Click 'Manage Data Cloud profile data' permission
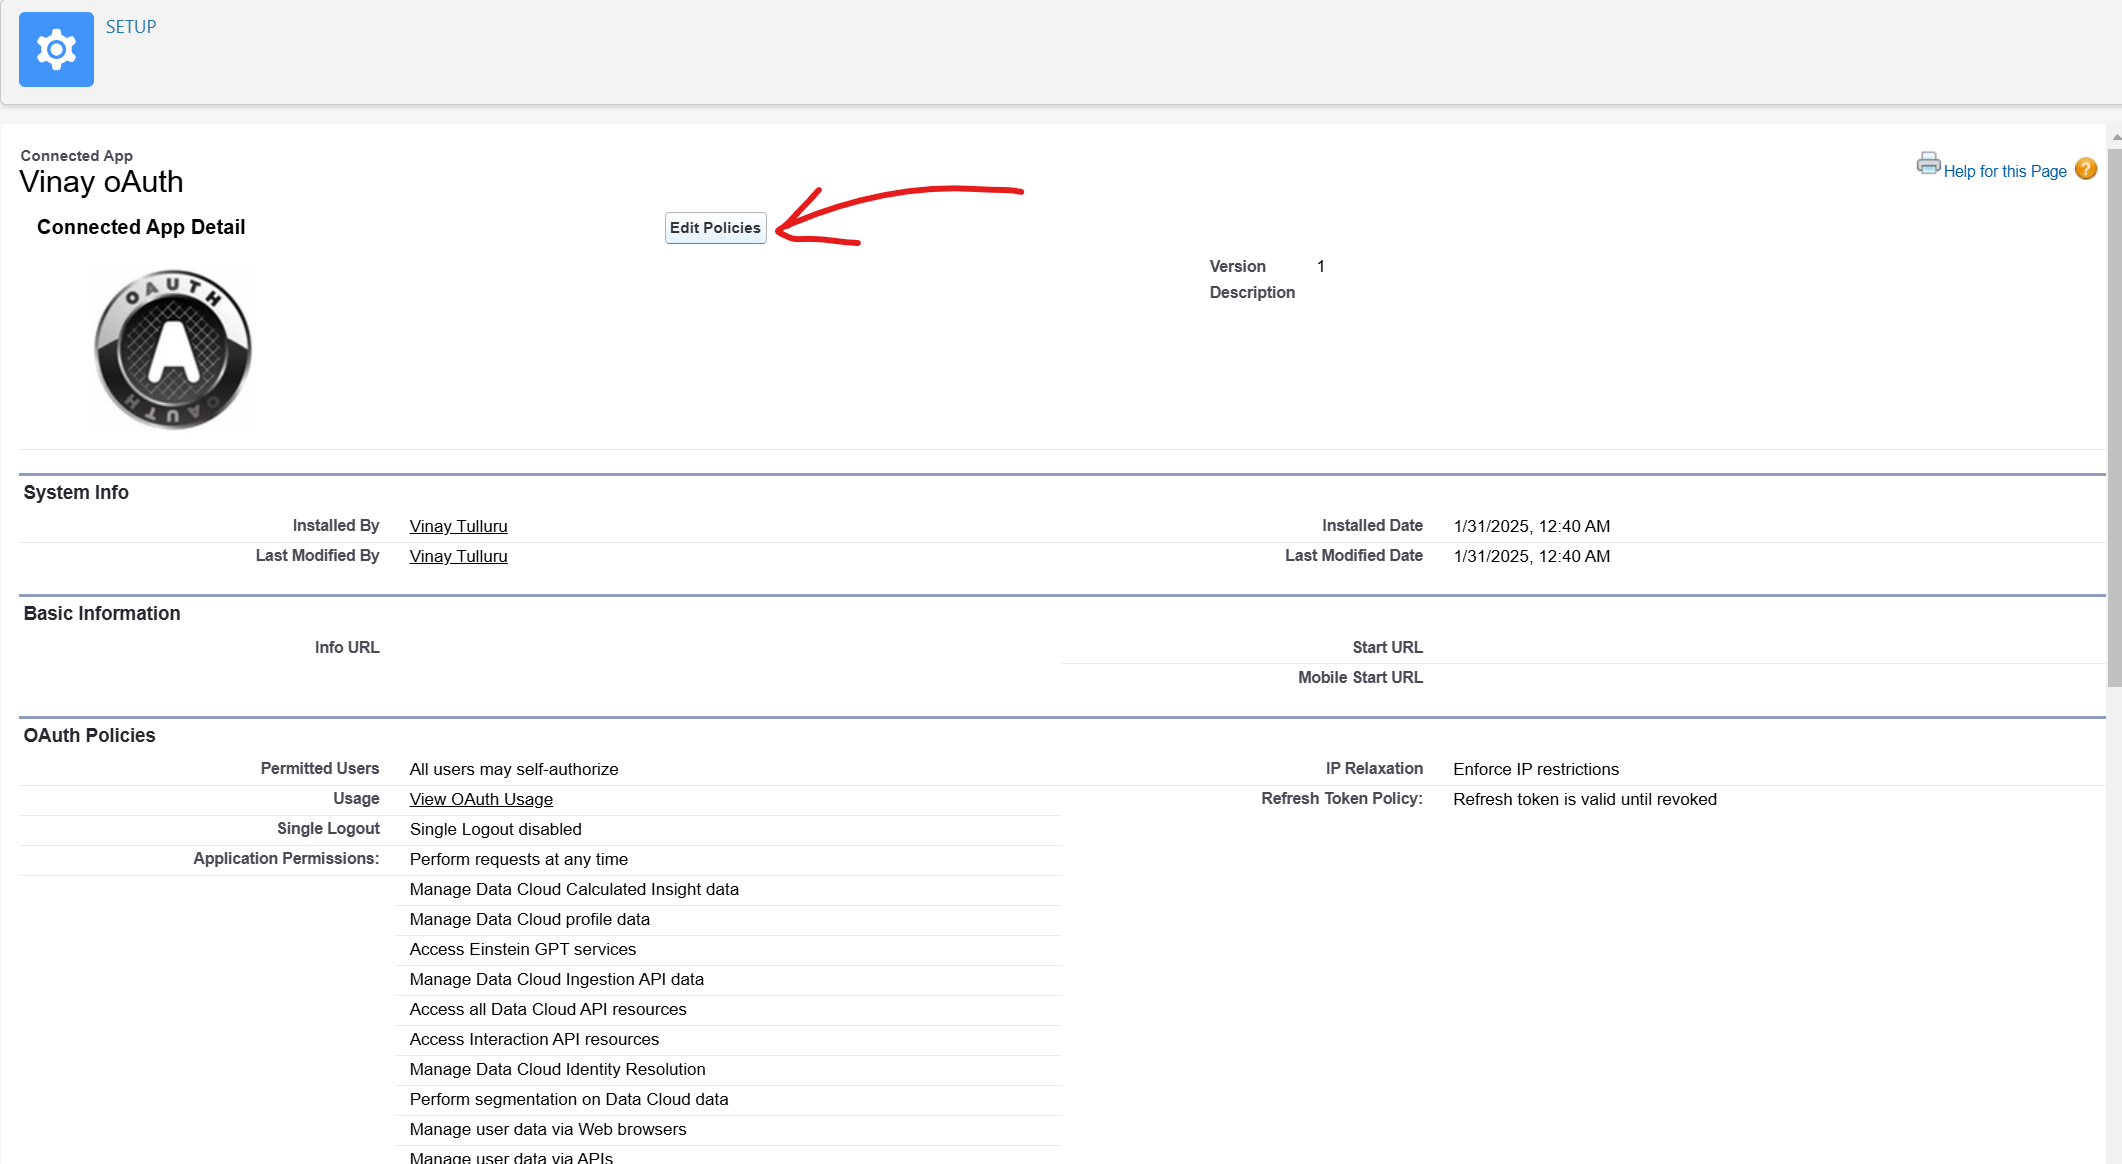This screenshot has height=1164, width=2122. point(530,919)
